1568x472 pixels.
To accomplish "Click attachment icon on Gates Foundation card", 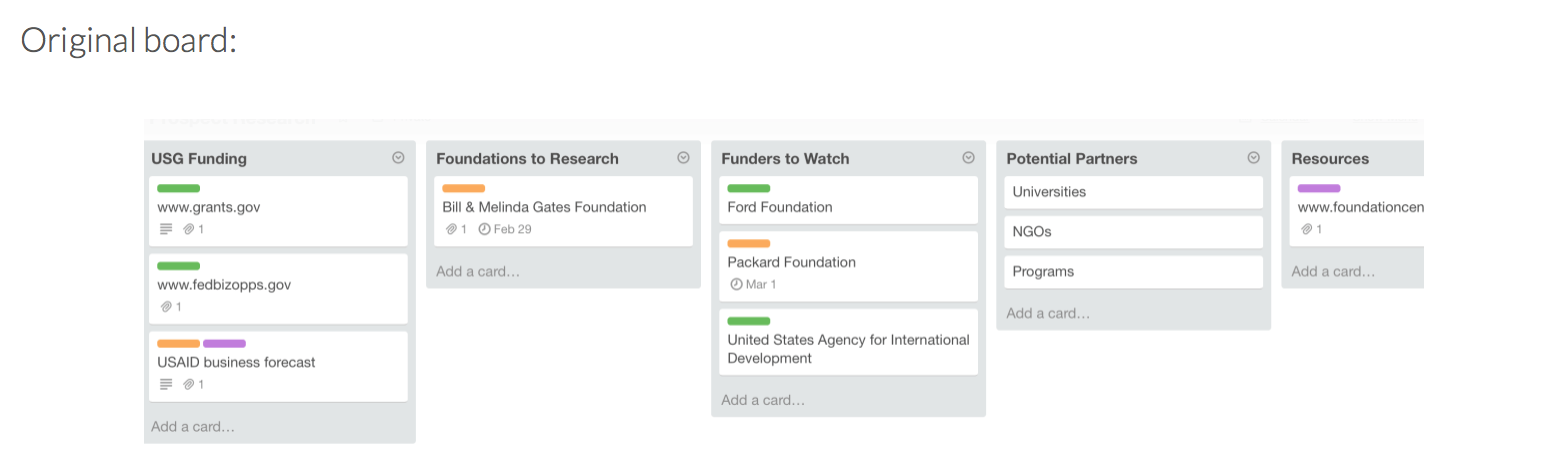I will [x=451, y=229].
